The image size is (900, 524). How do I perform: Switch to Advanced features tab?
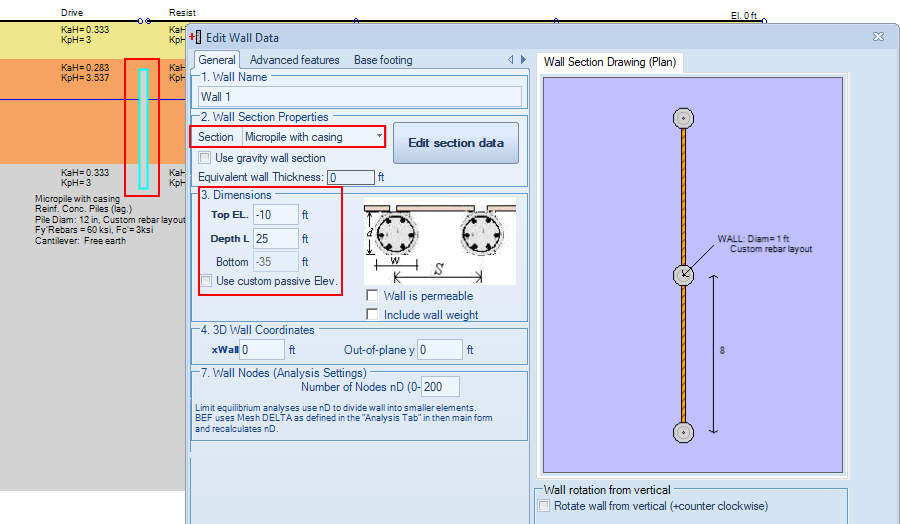pyautogui.click(x=294, y=60)
